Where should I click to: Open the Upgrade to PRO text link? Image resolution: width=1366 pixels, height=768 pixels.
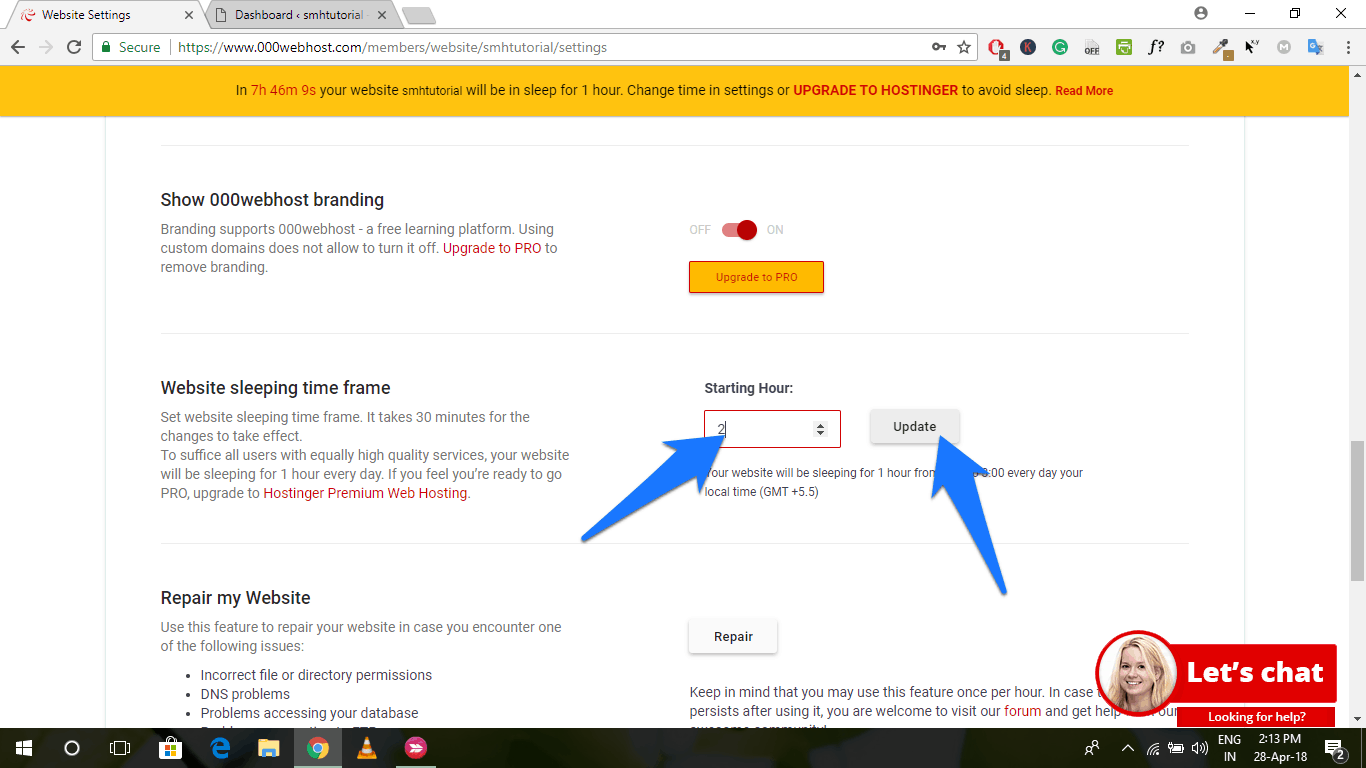point(492,248)
